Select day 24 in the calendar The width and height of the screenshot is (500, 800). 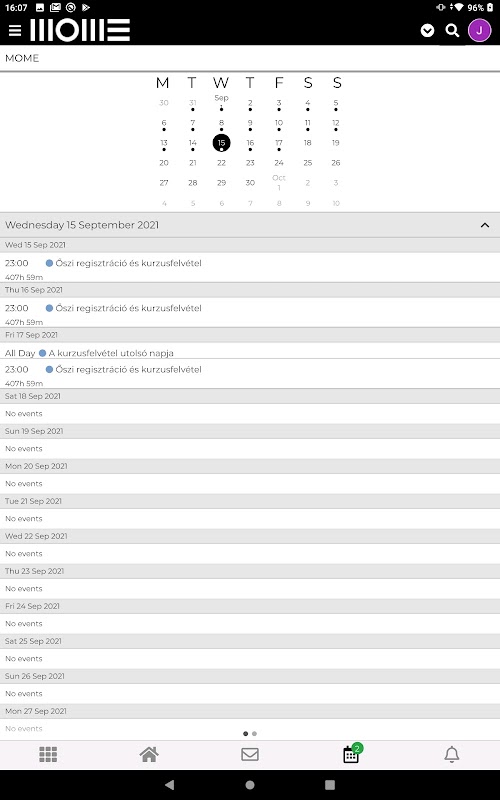point(279,163)
